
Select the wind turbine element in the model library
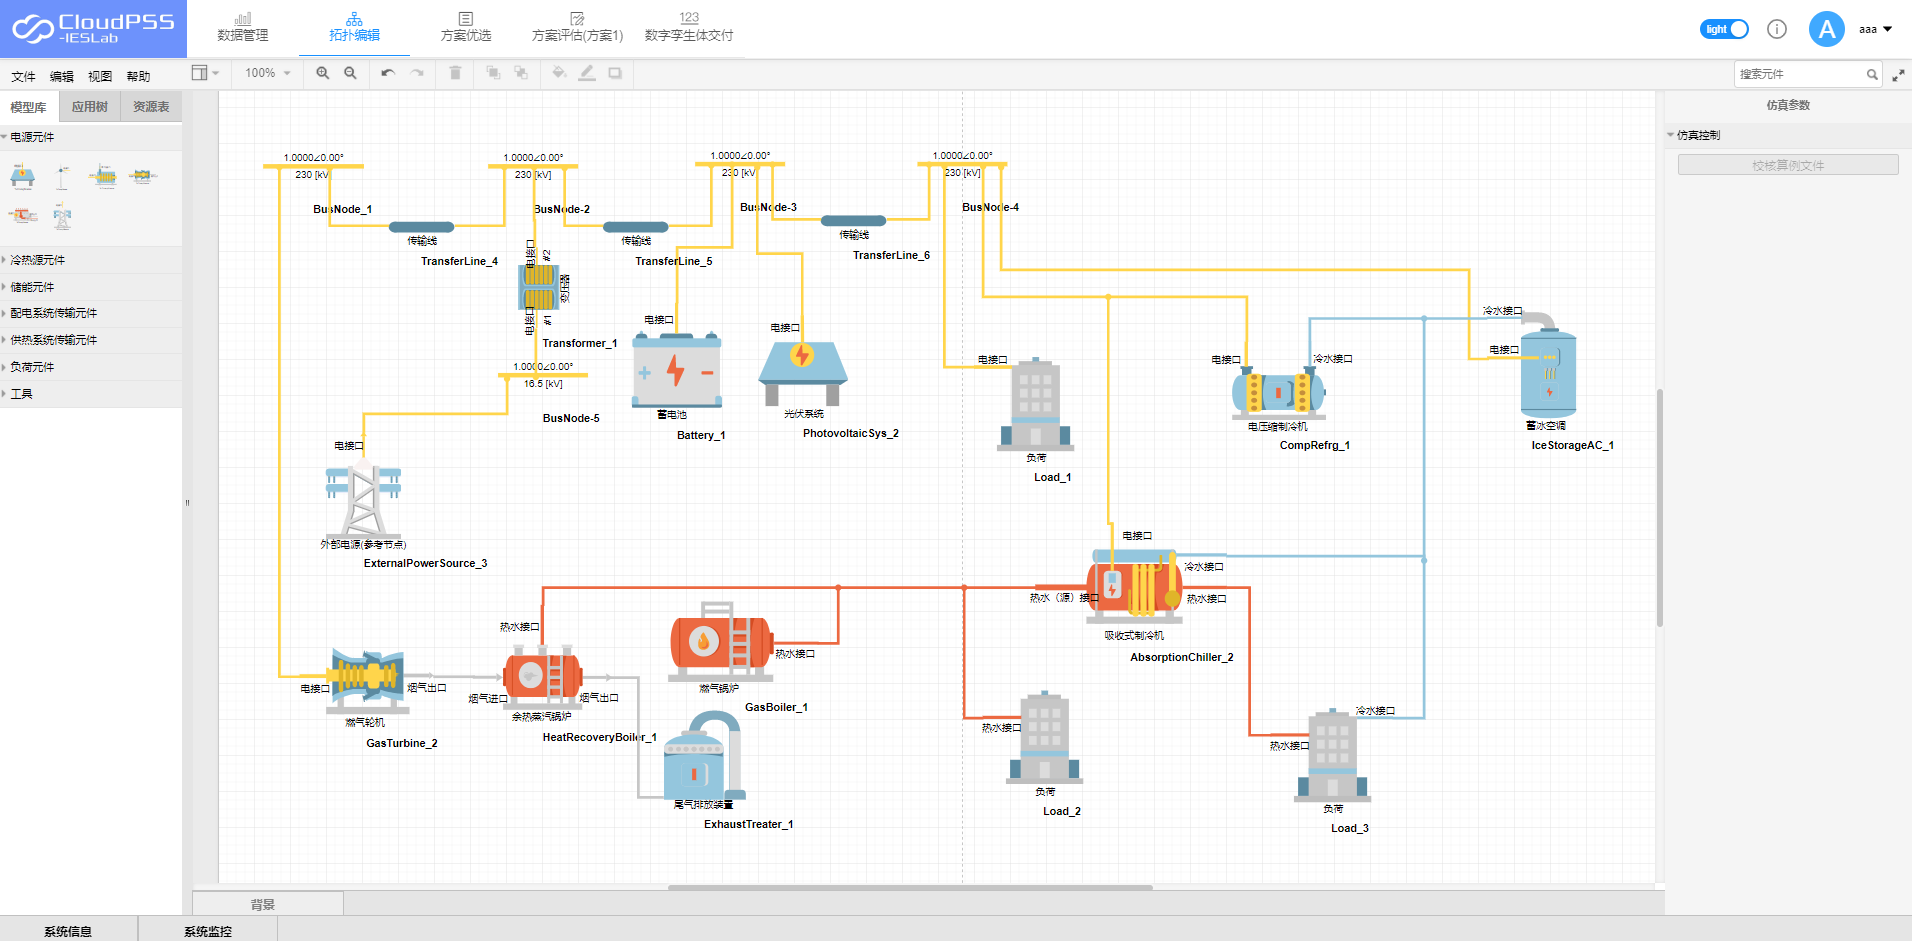(x=63, y=177)
